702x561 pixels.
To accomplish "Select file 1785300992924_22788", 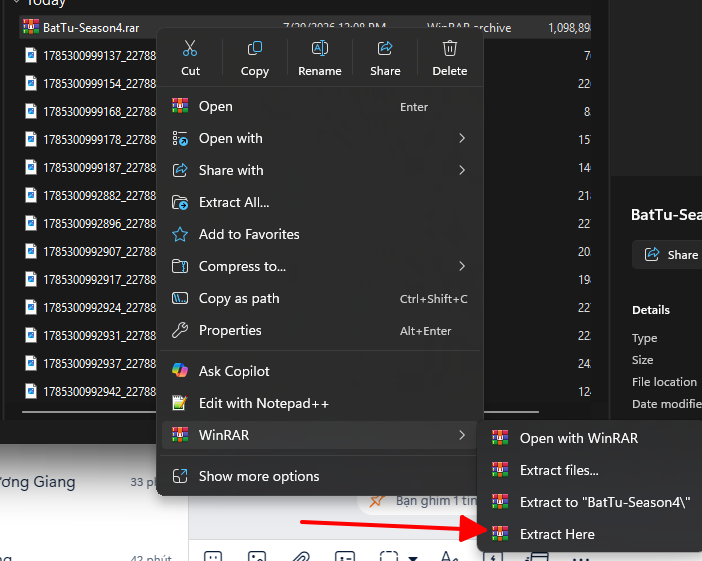I will click(99, 308).
